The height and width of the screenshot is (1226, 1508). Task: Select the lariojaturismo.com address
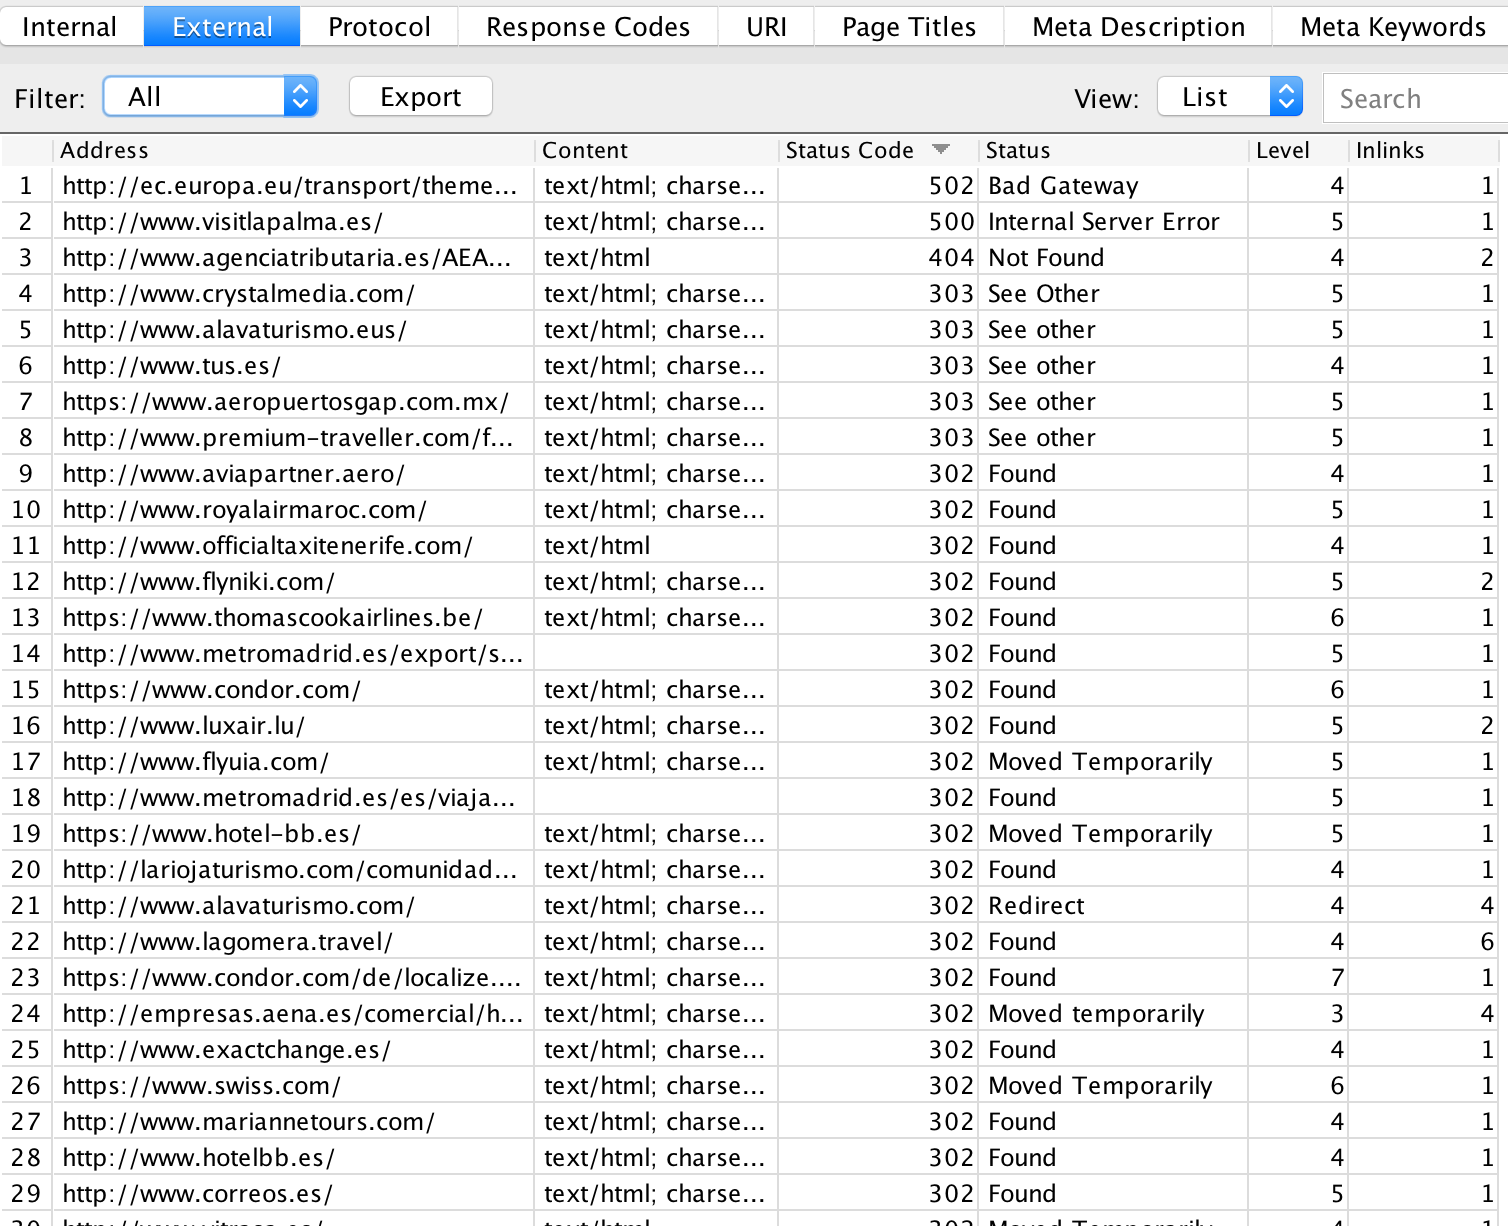pos(290,870)
